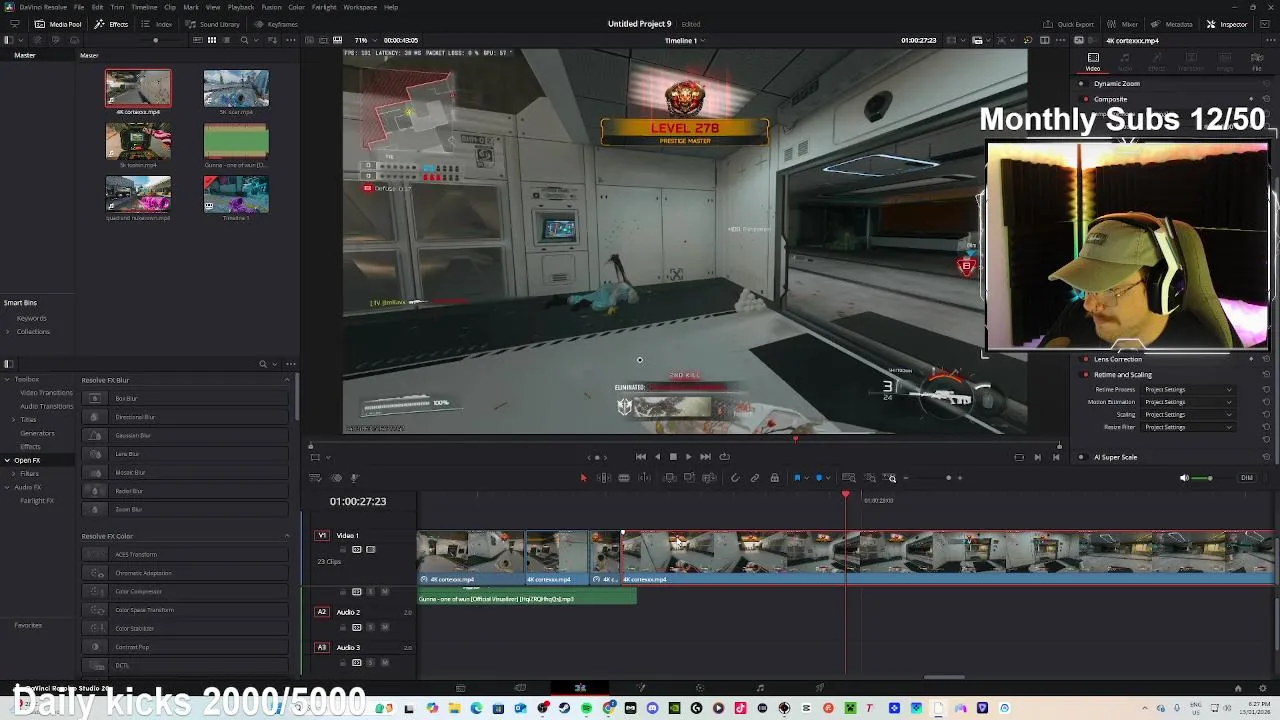The image size is (1280, 720).
Task: Search the media pool with magnifier icon
Action: point(244,40)
